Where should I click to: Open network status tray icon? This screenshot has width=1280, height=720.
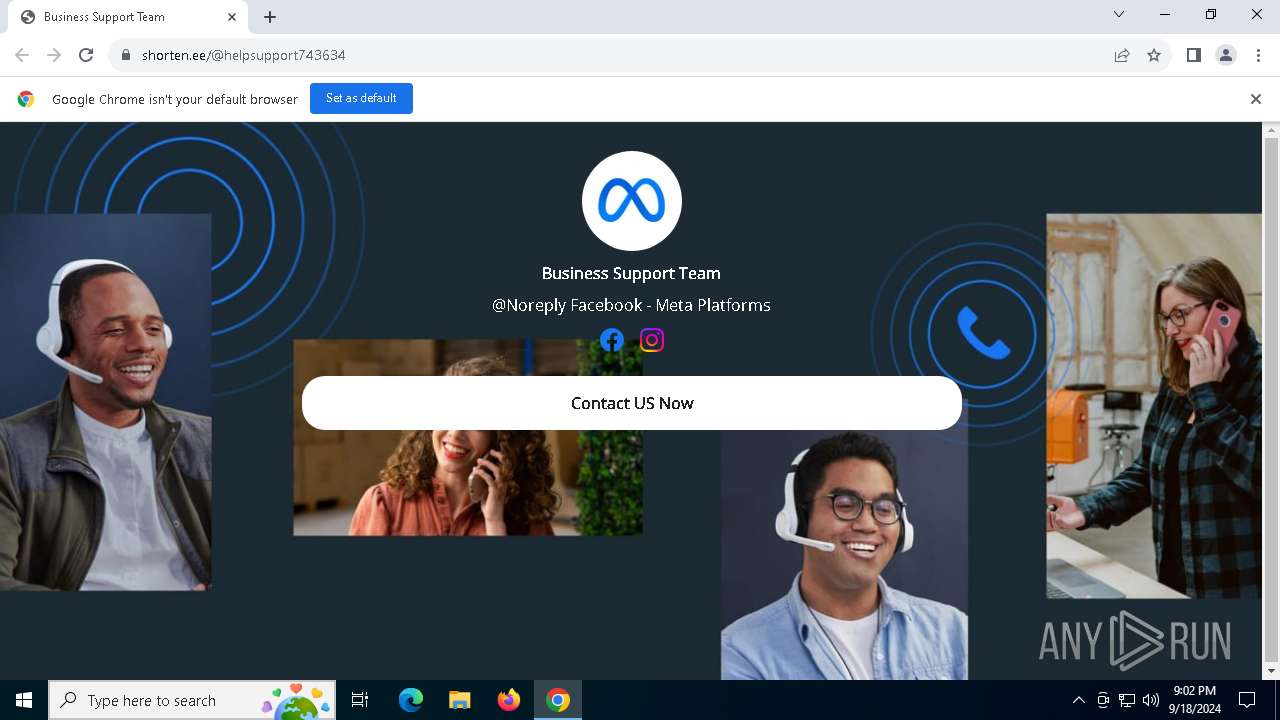(x=1127, y=700)
